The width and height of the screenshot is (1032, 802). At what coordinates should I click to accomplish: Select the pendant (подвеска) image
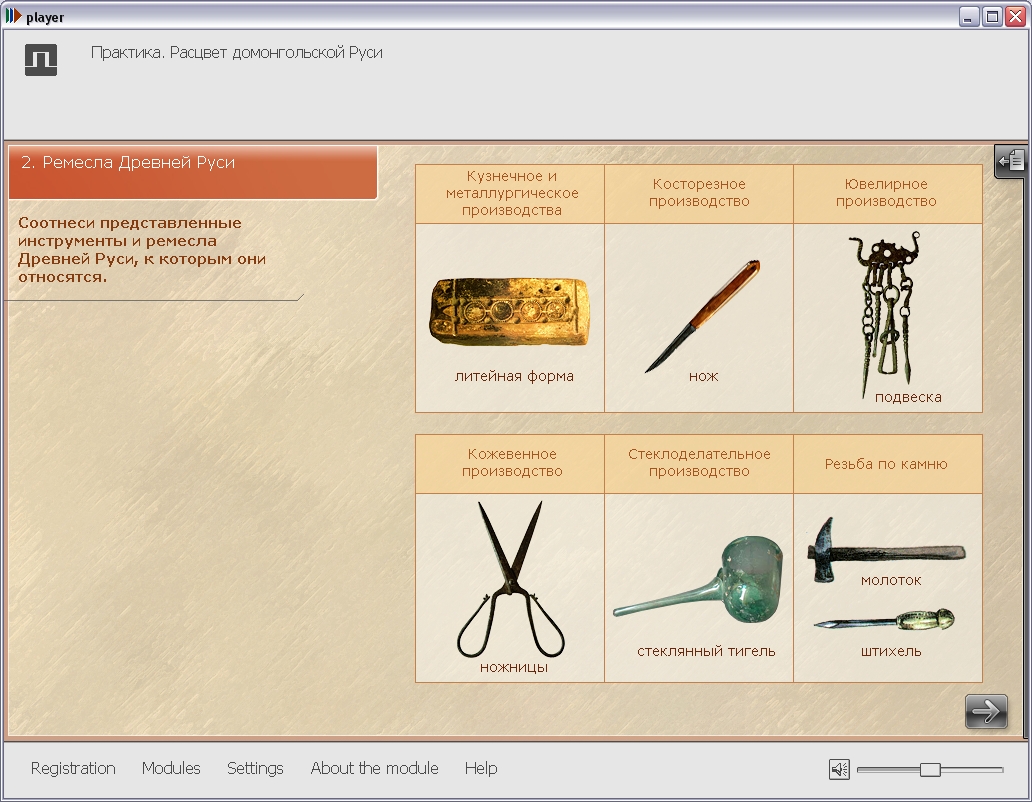pos(886,314)
